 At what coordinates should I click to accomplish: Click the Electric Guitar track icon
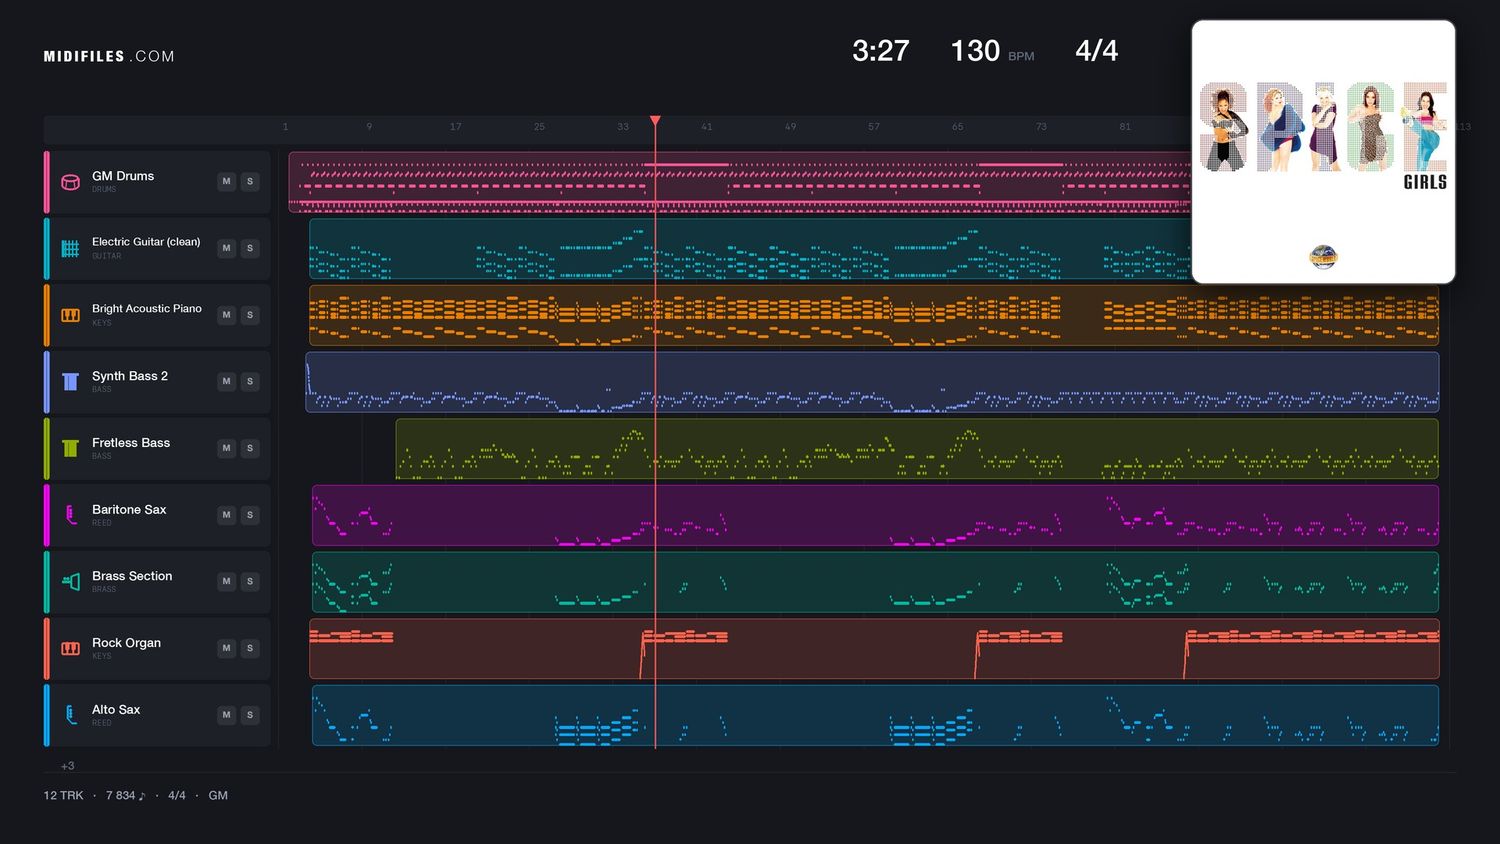click(70, 248)
